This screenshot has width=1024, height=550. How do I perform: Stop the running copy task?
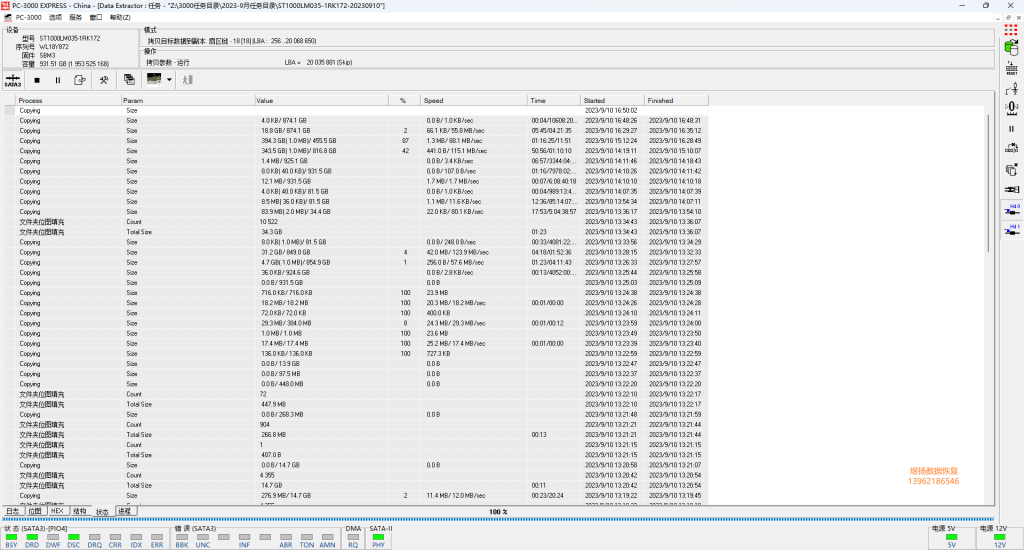tap(37, 80)
